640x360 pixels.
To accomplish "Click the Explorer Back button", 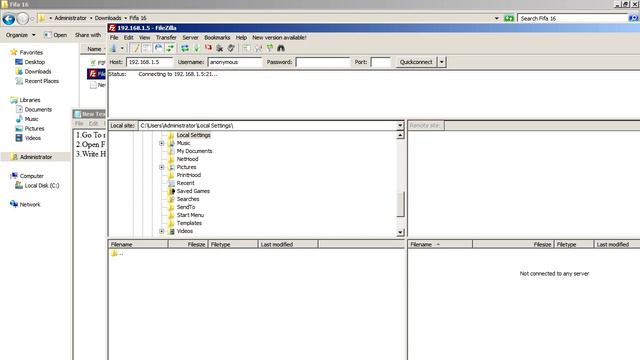I will (x=9, y=18).
